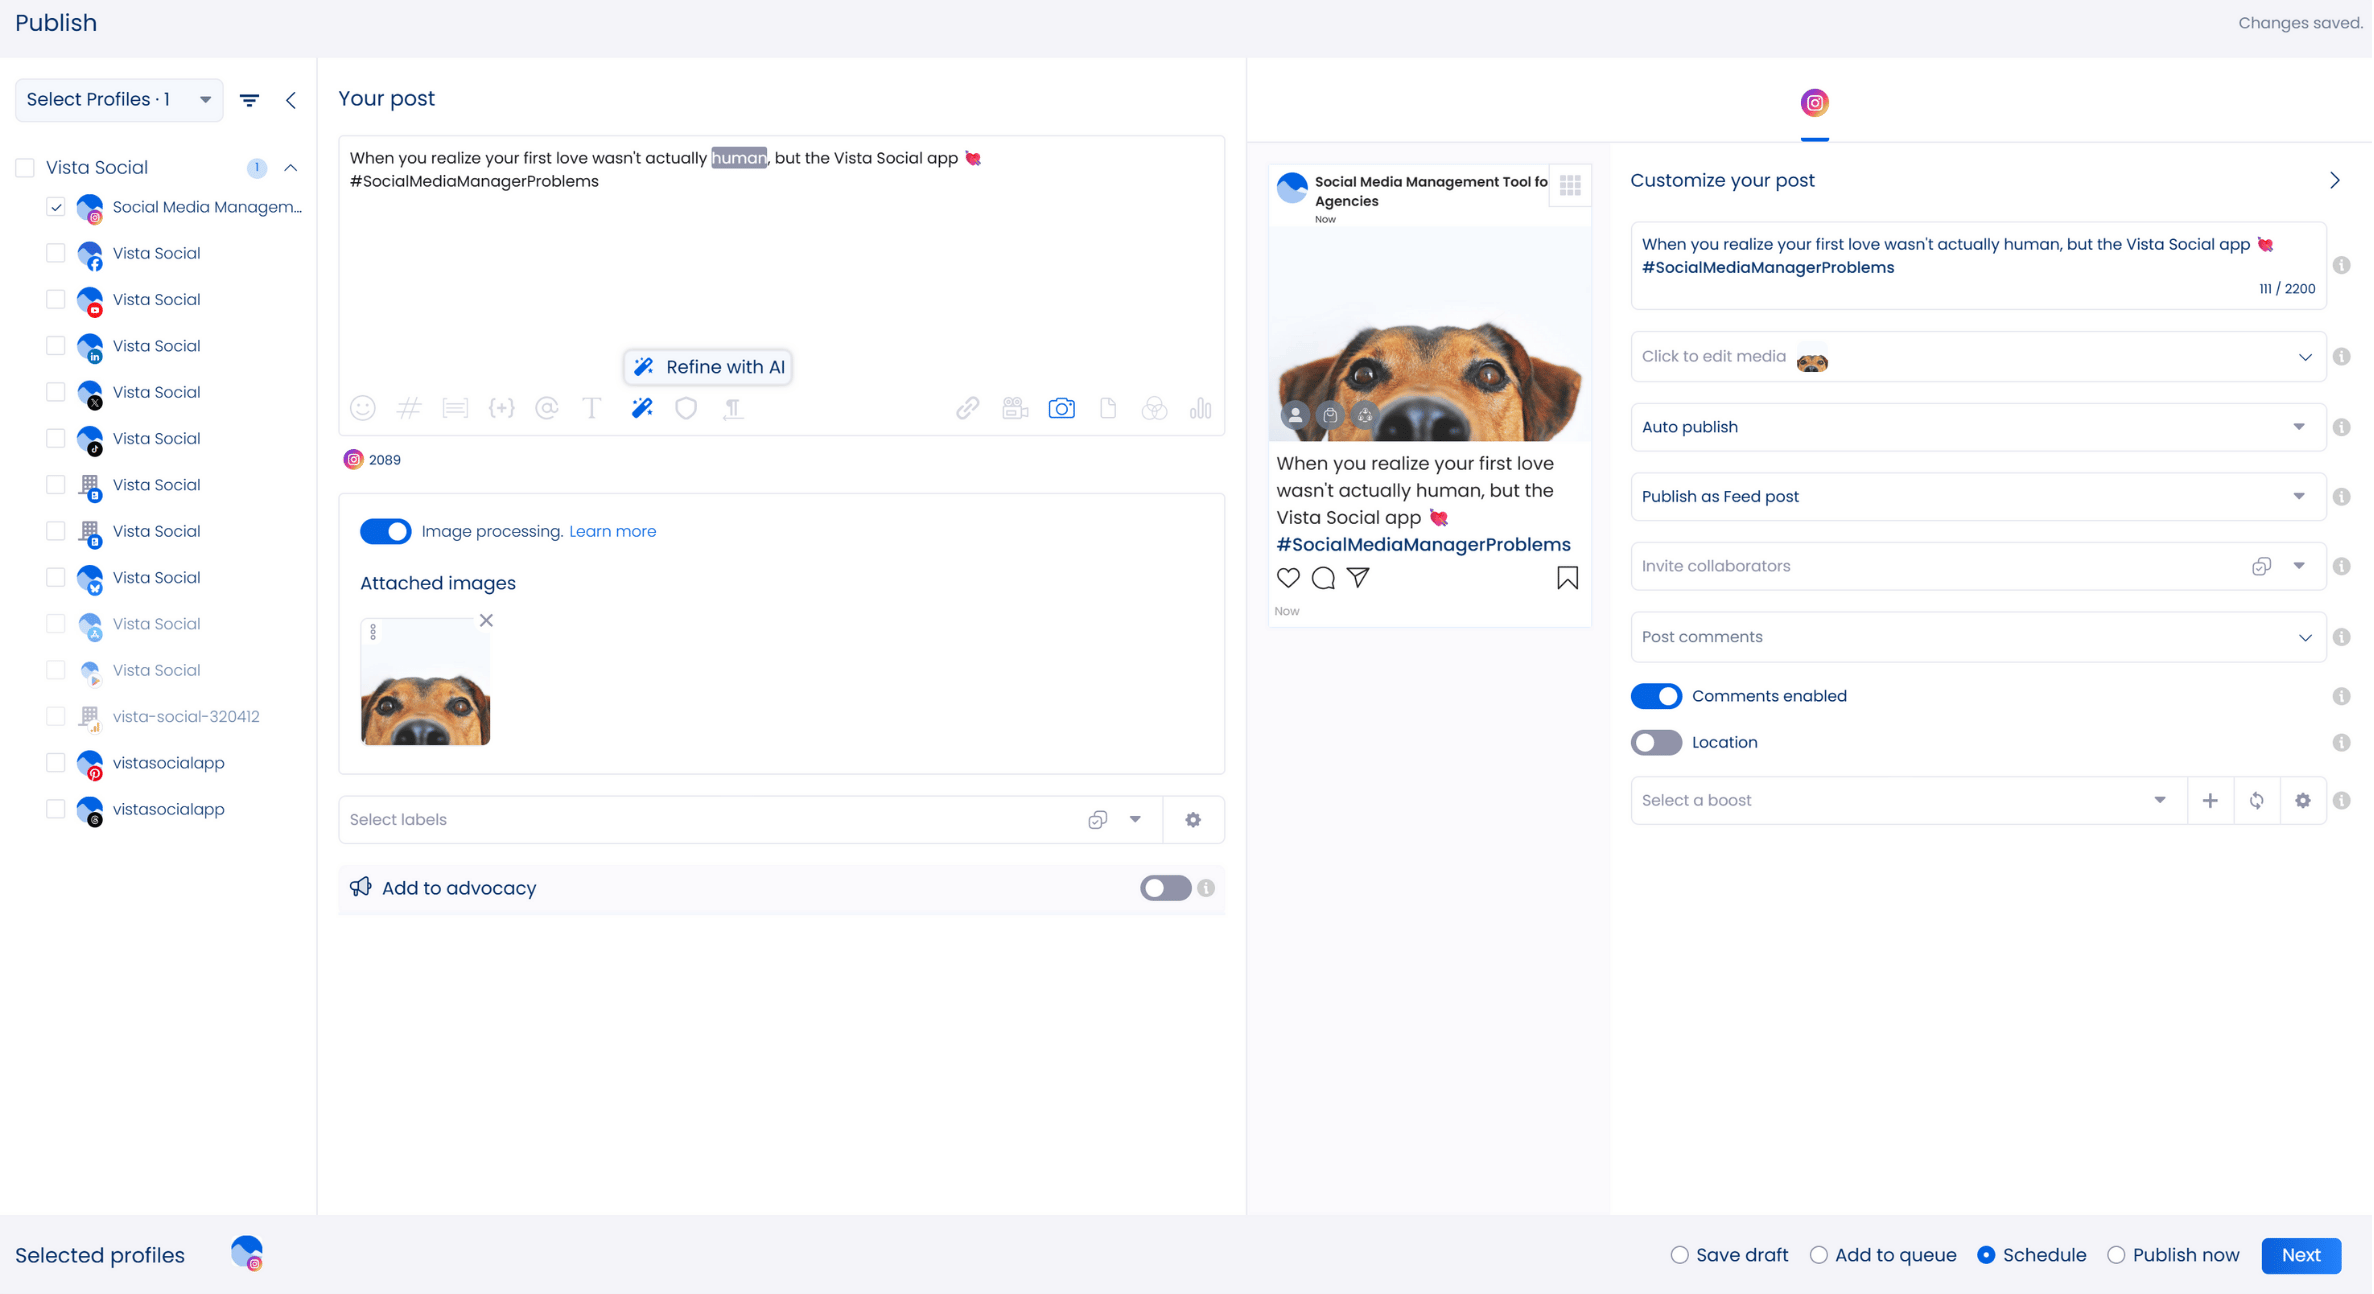Image resolution: width=2374 pixels, height=1294 pixels.
Task: Click the attached dog image thumbnail
Action: pyautogui.click(x=425, y=690)
